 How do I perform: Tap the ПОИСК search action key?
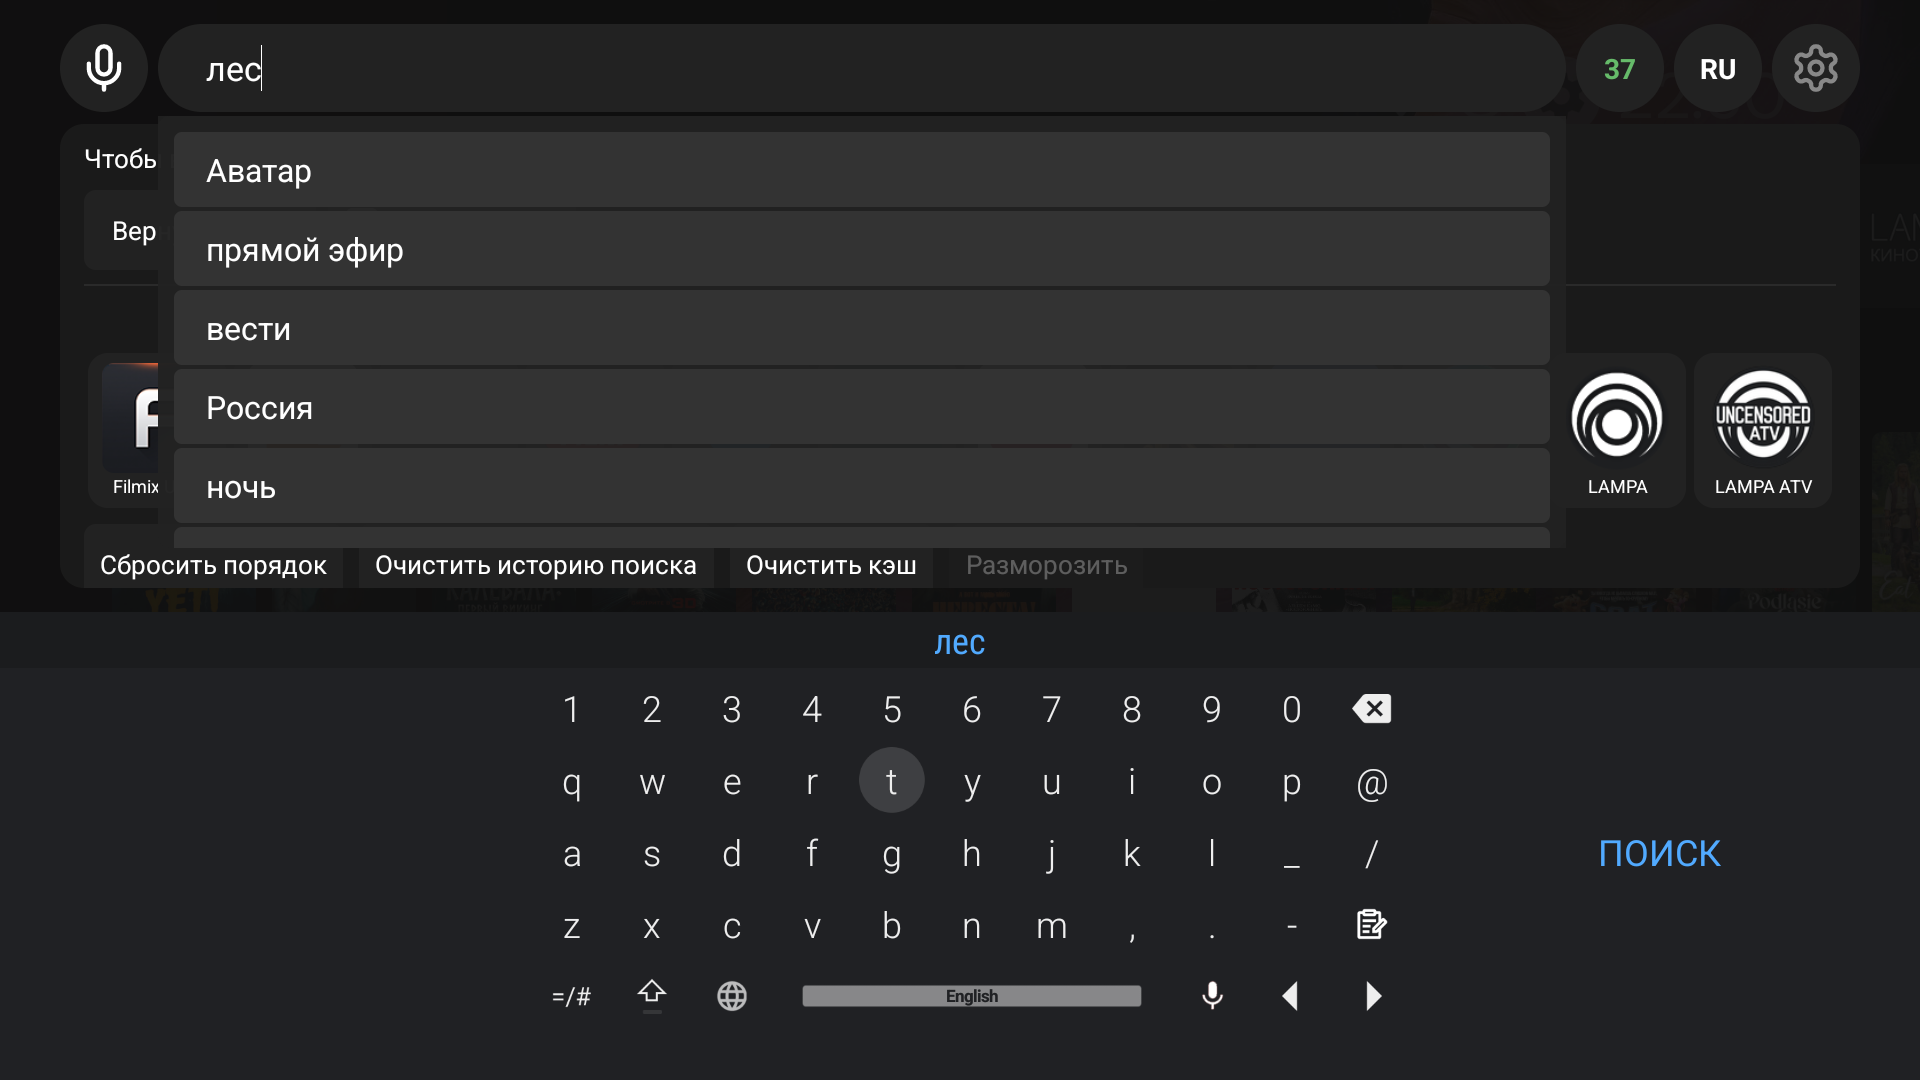point(1660,853)
